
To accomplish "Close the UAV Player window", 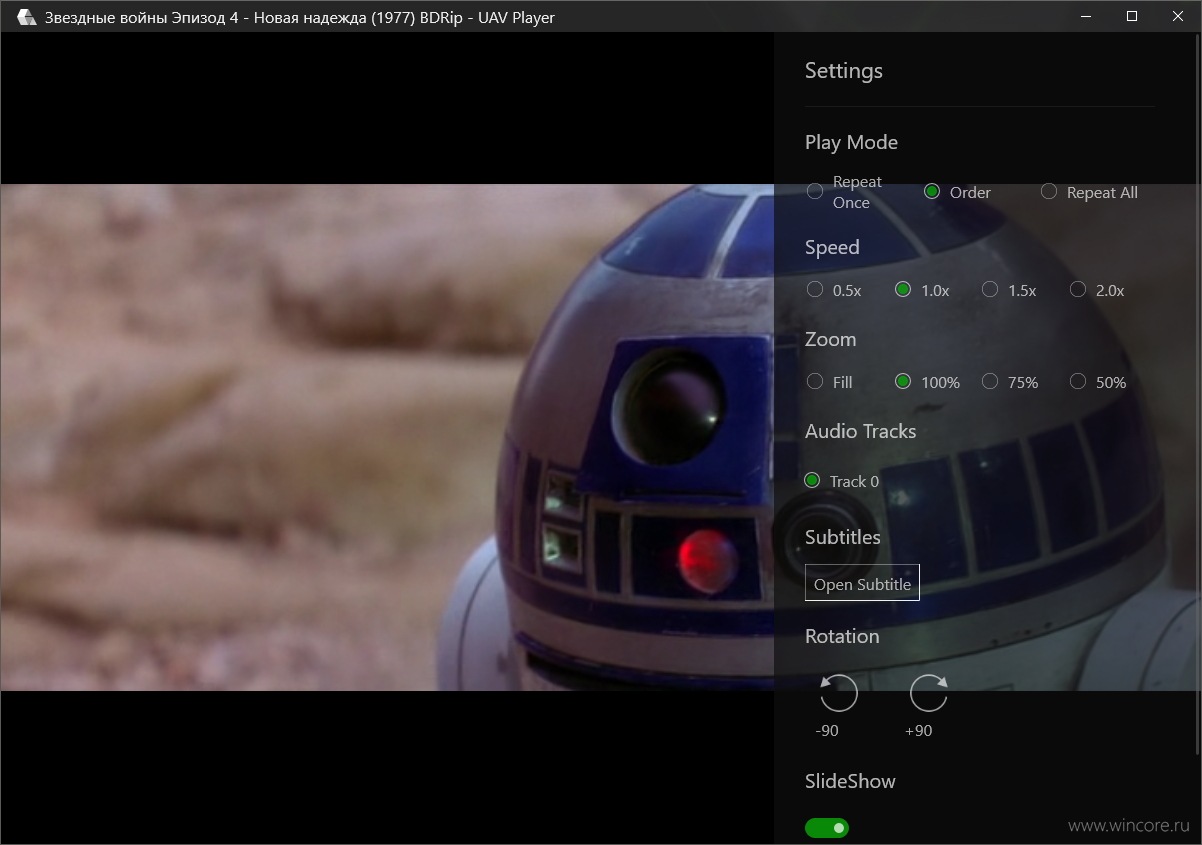I will [x=1178, y=16].
